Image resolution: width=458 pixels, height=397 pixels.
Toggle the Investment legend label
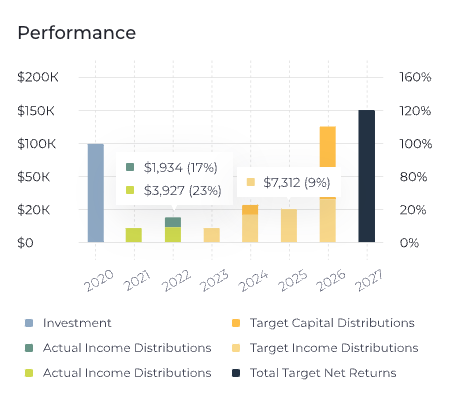tap(77, 323)
